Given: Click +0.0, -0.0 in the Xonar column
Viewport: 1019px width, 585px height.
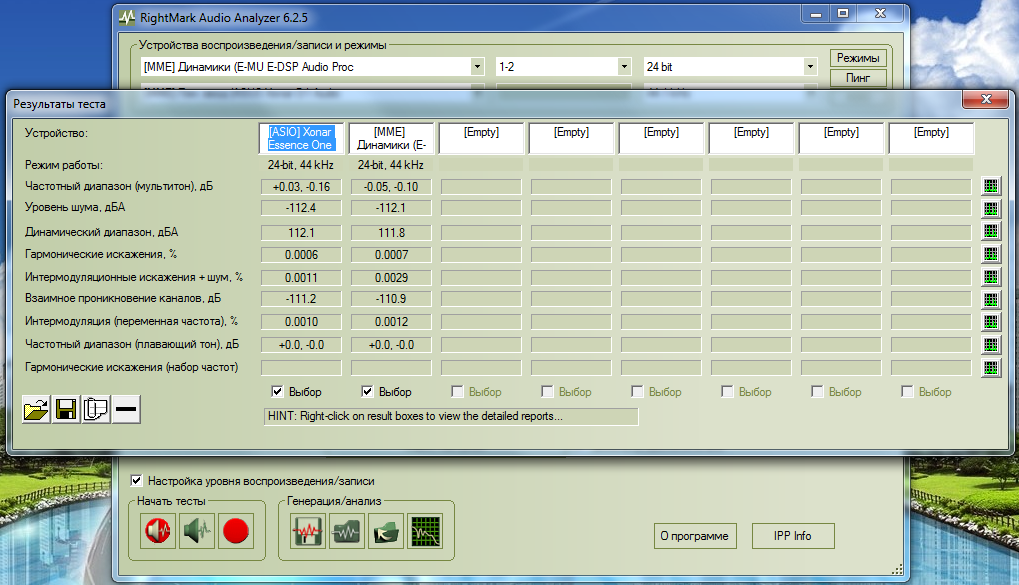Looking at the screenshot, I should click(301, 344).
